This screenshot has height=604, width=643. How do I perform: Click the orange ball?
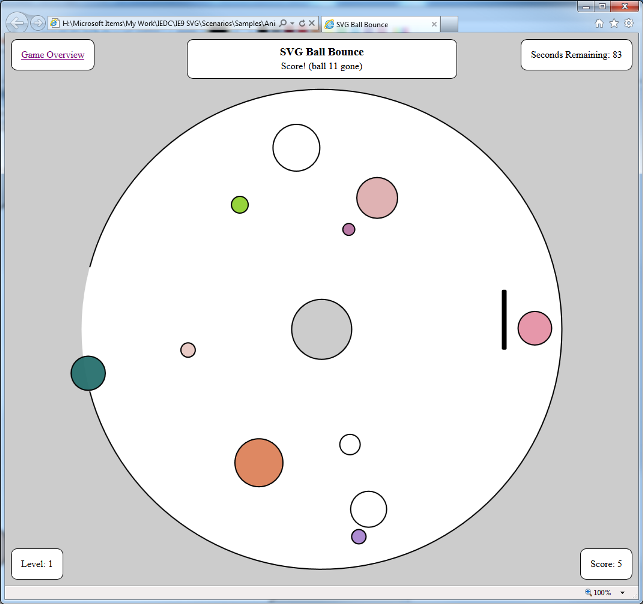point(259,463)
